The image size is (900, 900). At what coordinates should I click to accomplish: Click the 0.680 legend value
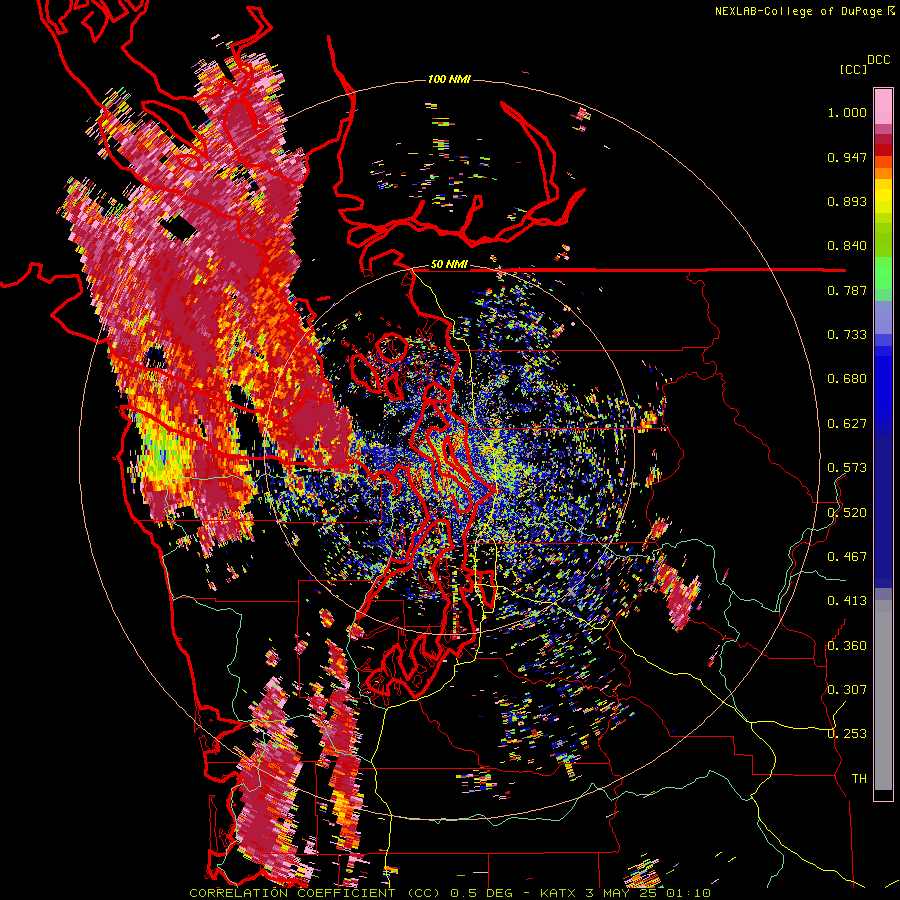point(847,379)
